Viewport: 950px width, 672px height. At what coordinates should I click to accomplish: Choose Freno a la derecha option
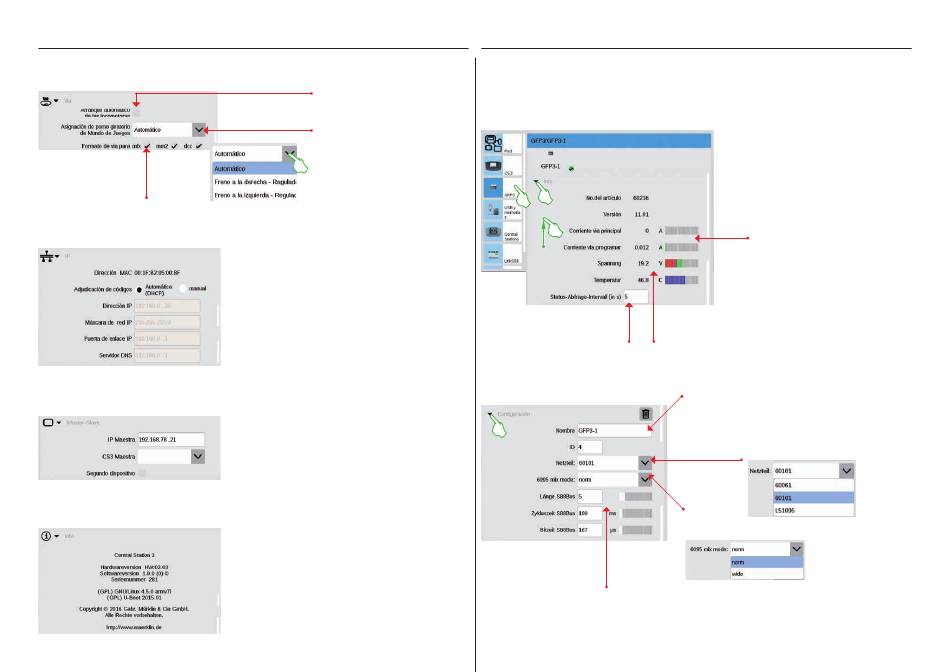click(x=254, y=182)
